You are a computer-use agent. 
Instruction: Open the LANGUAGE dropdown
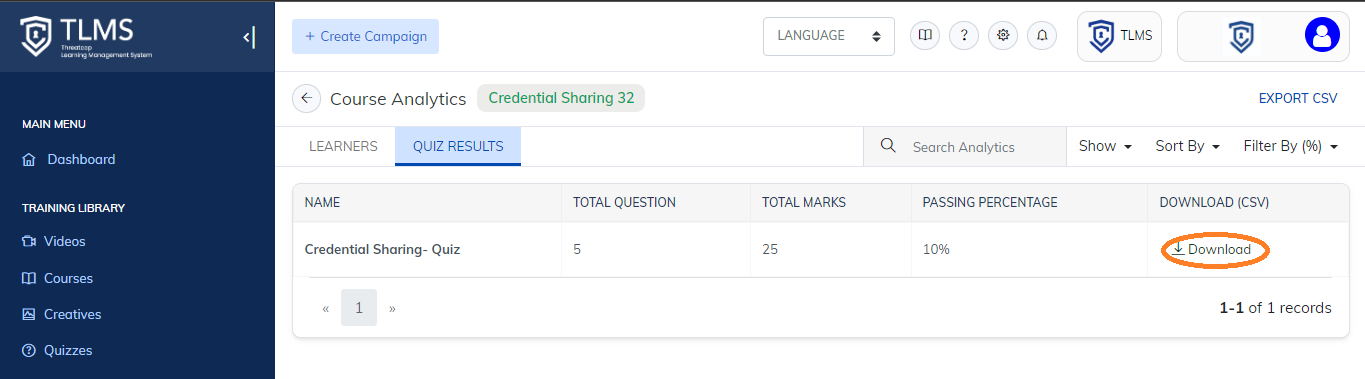(829, 36)
